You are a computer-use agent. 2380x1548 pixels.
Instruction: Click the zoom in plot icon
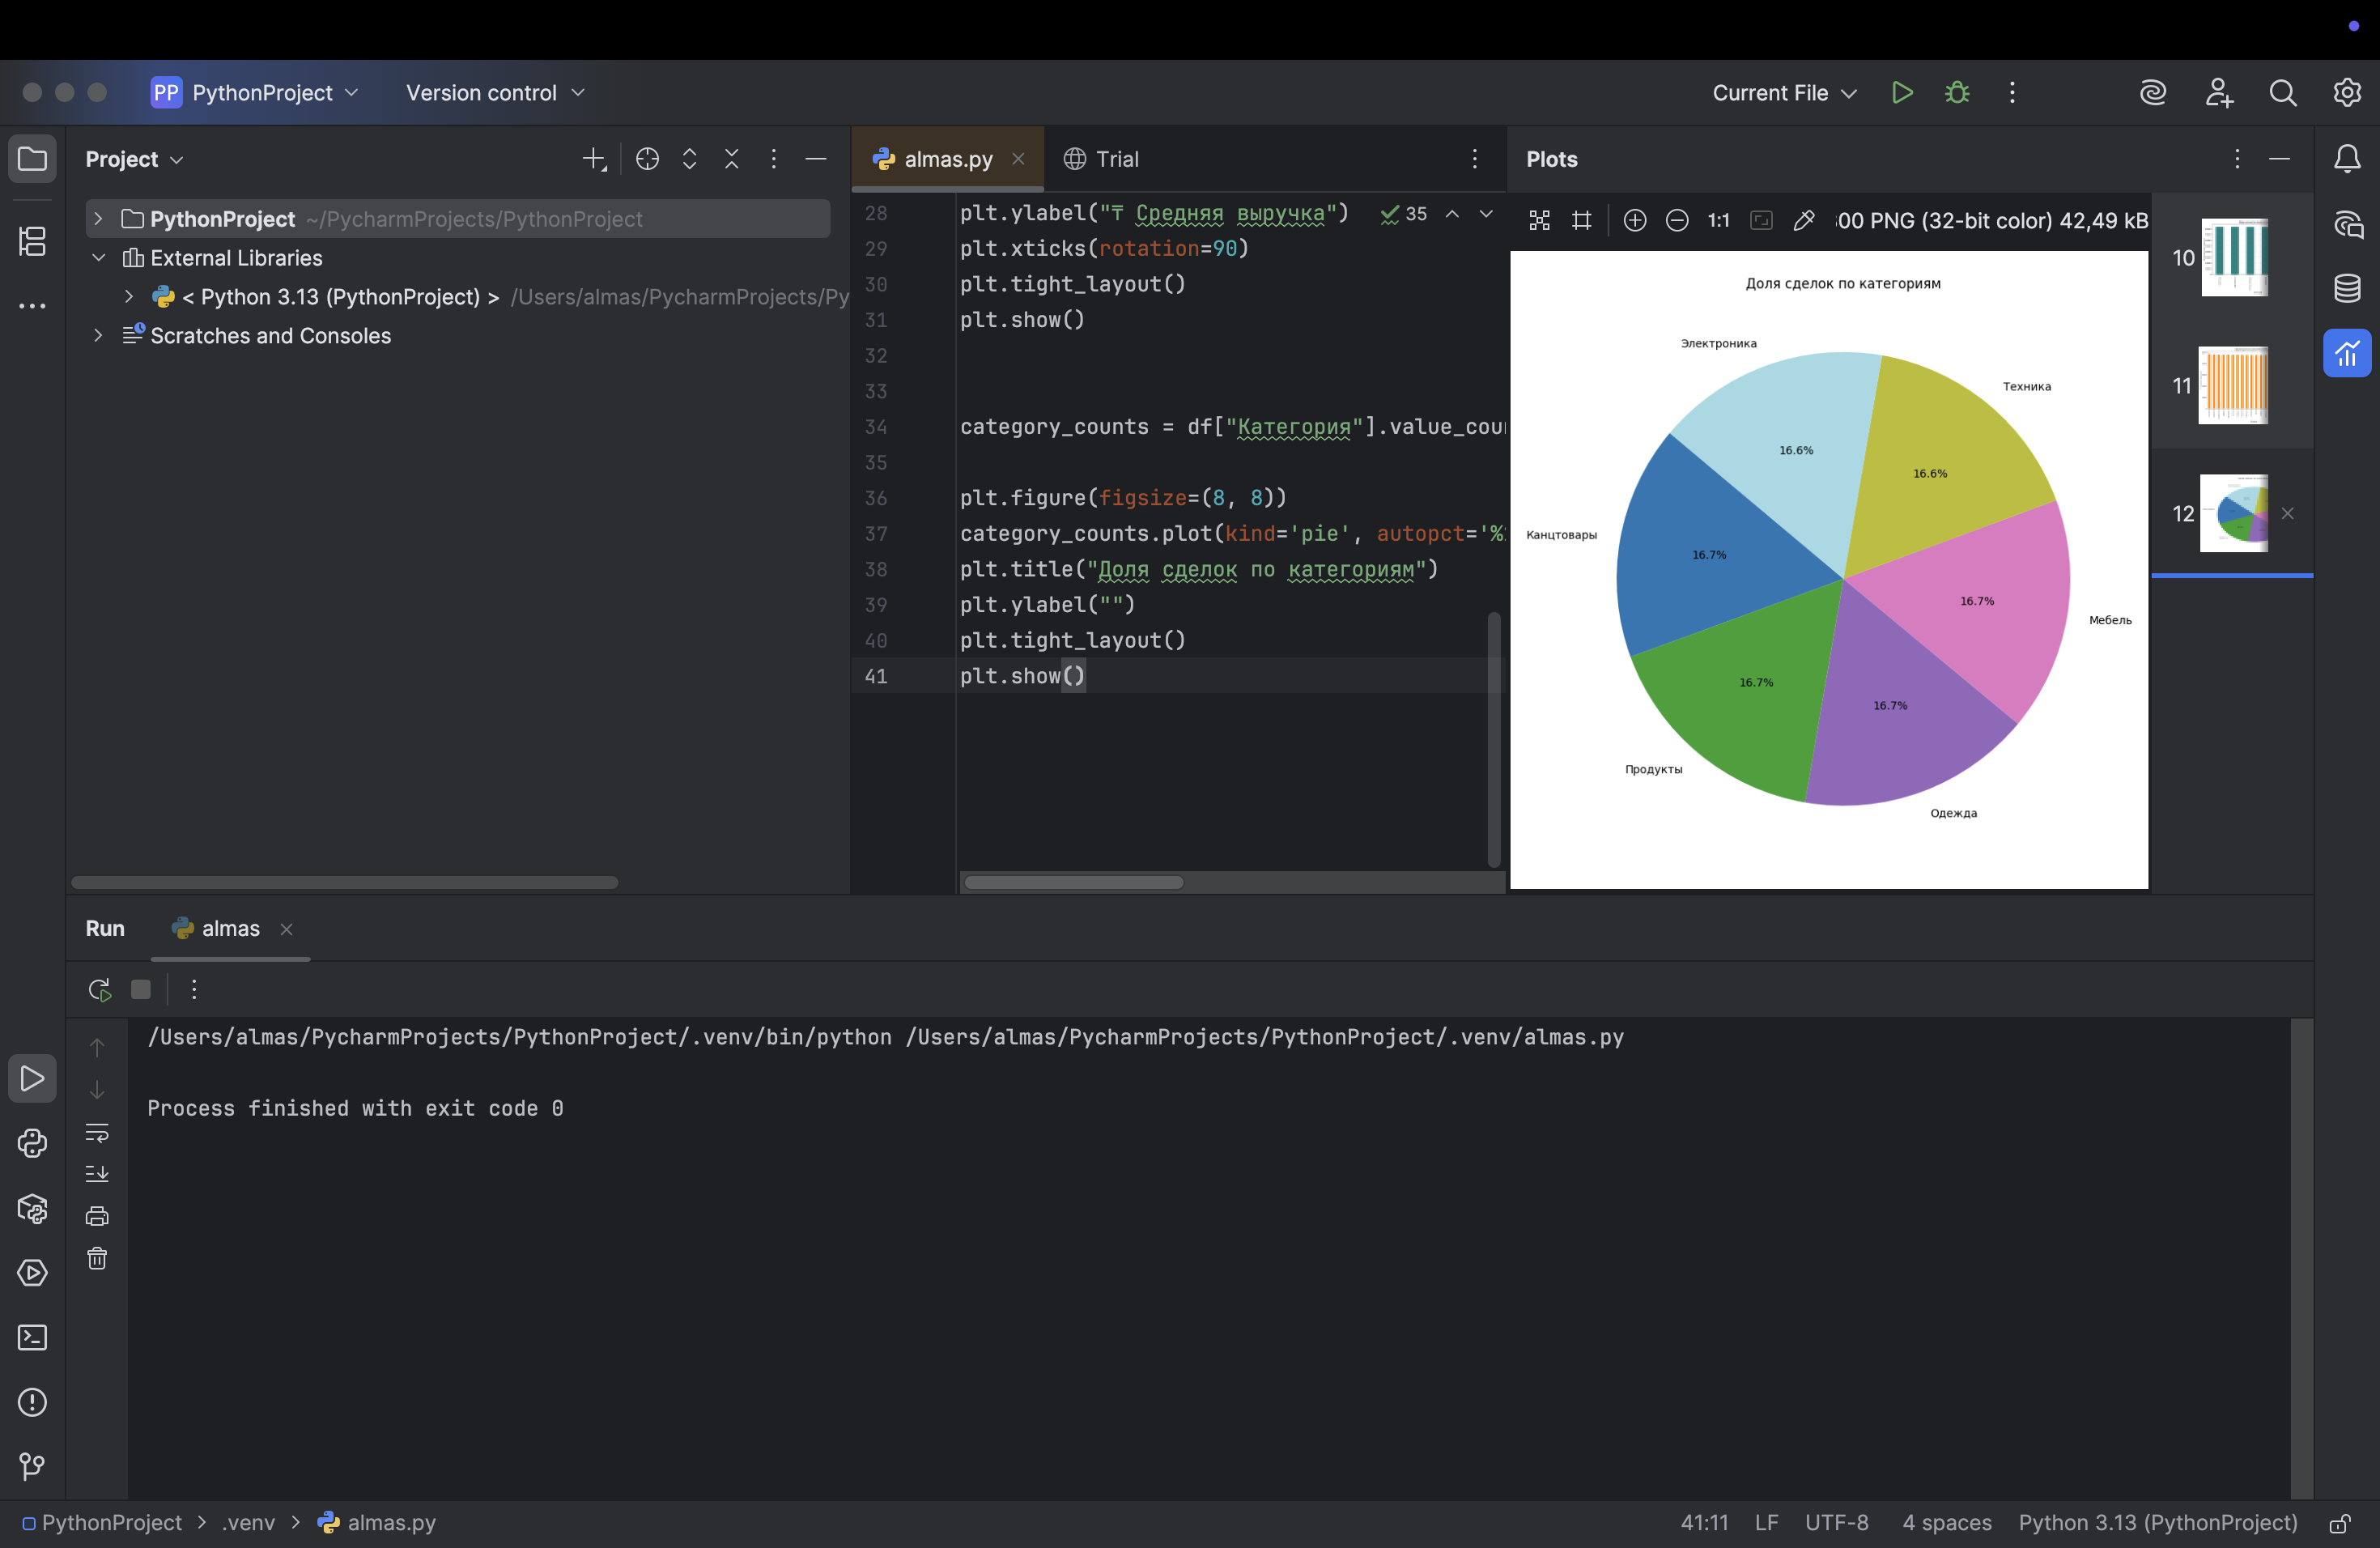coord(1635,220)
